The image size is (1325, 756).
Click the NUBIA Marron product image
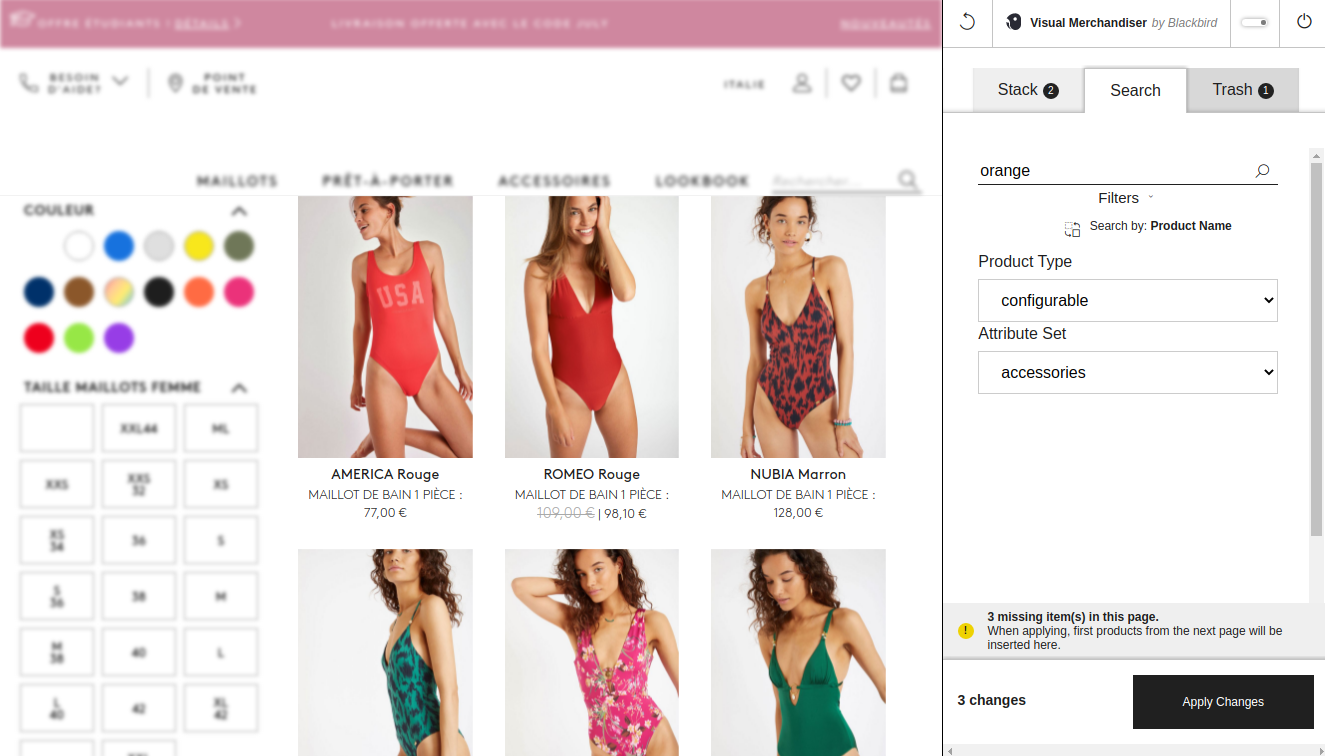798,327
